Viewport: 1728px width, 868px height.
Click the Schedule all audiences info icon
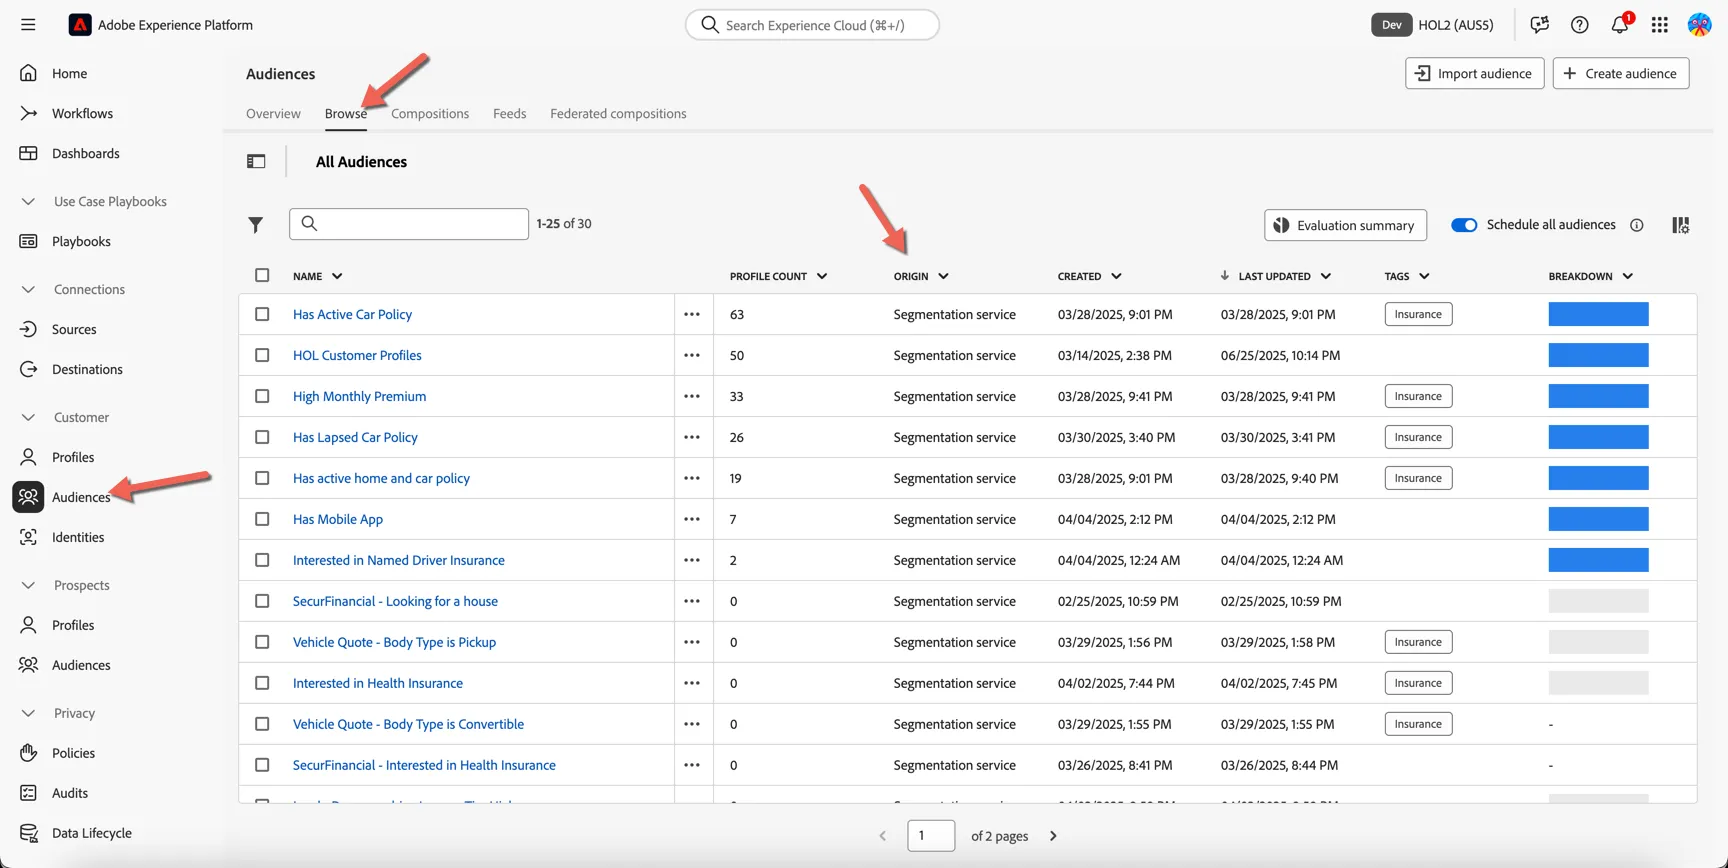click(1637, 225)
